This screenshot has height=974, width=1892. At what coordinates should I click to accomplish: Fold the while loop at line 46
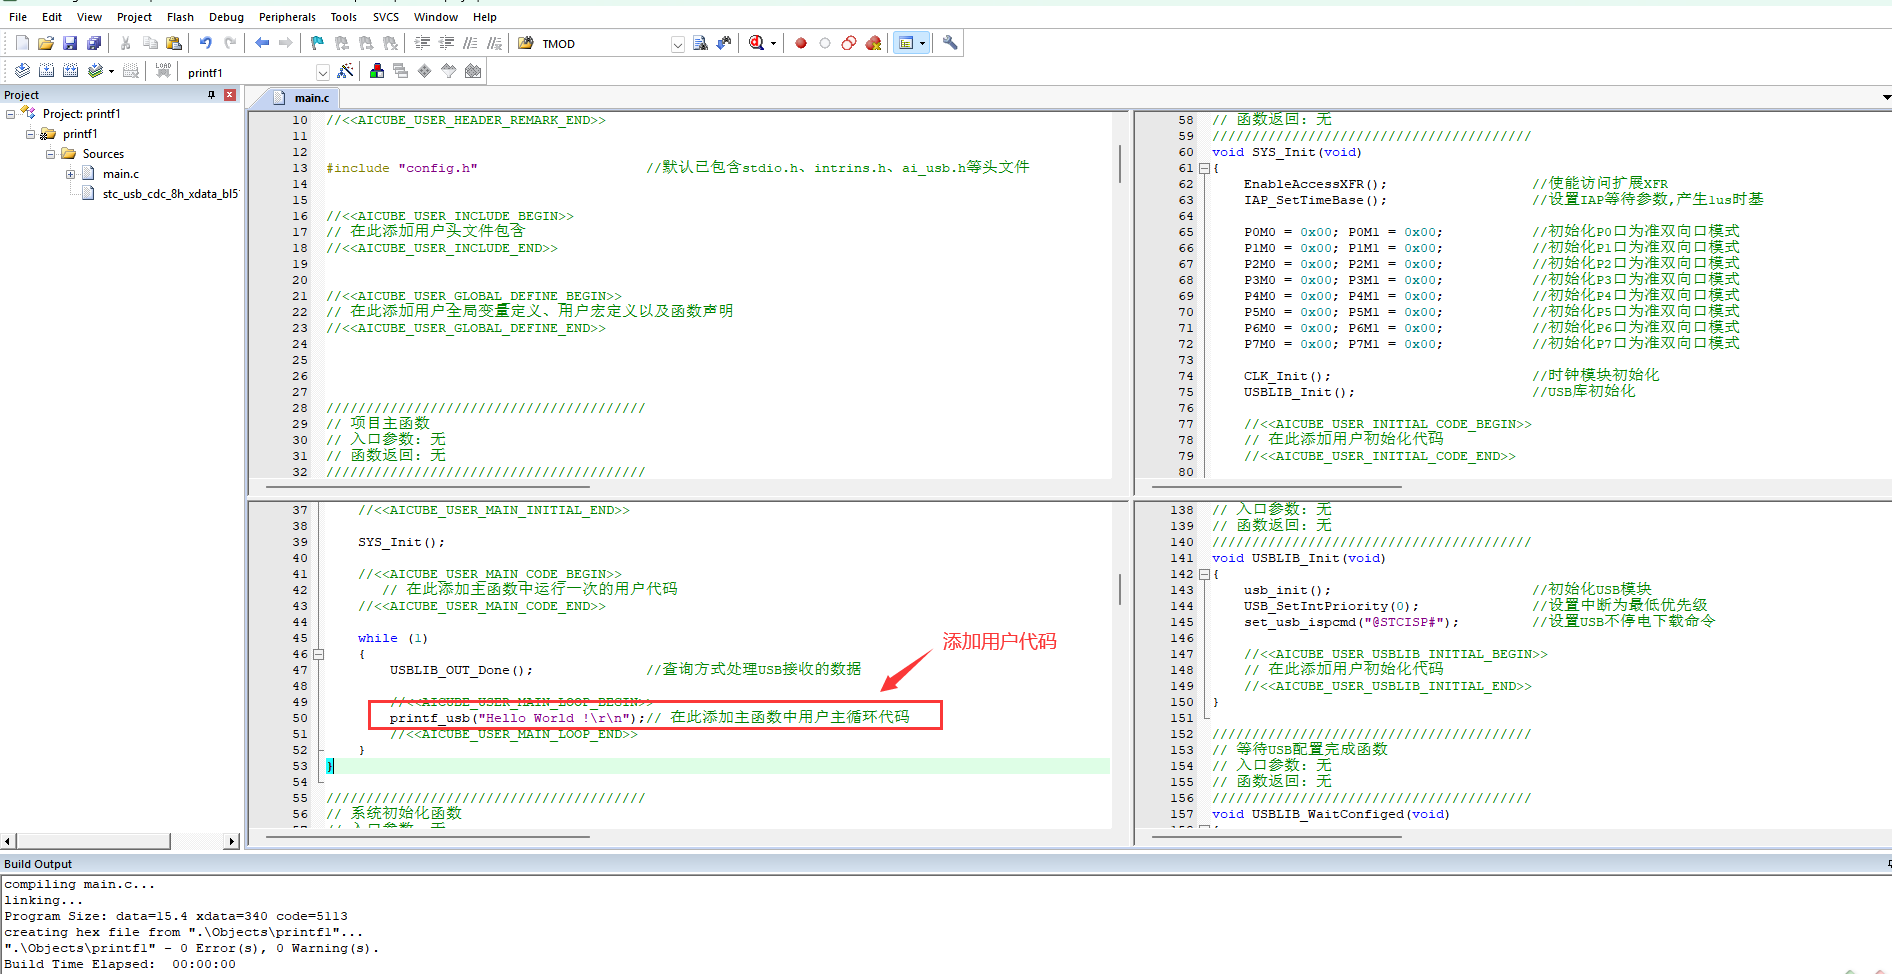(318, 654)
